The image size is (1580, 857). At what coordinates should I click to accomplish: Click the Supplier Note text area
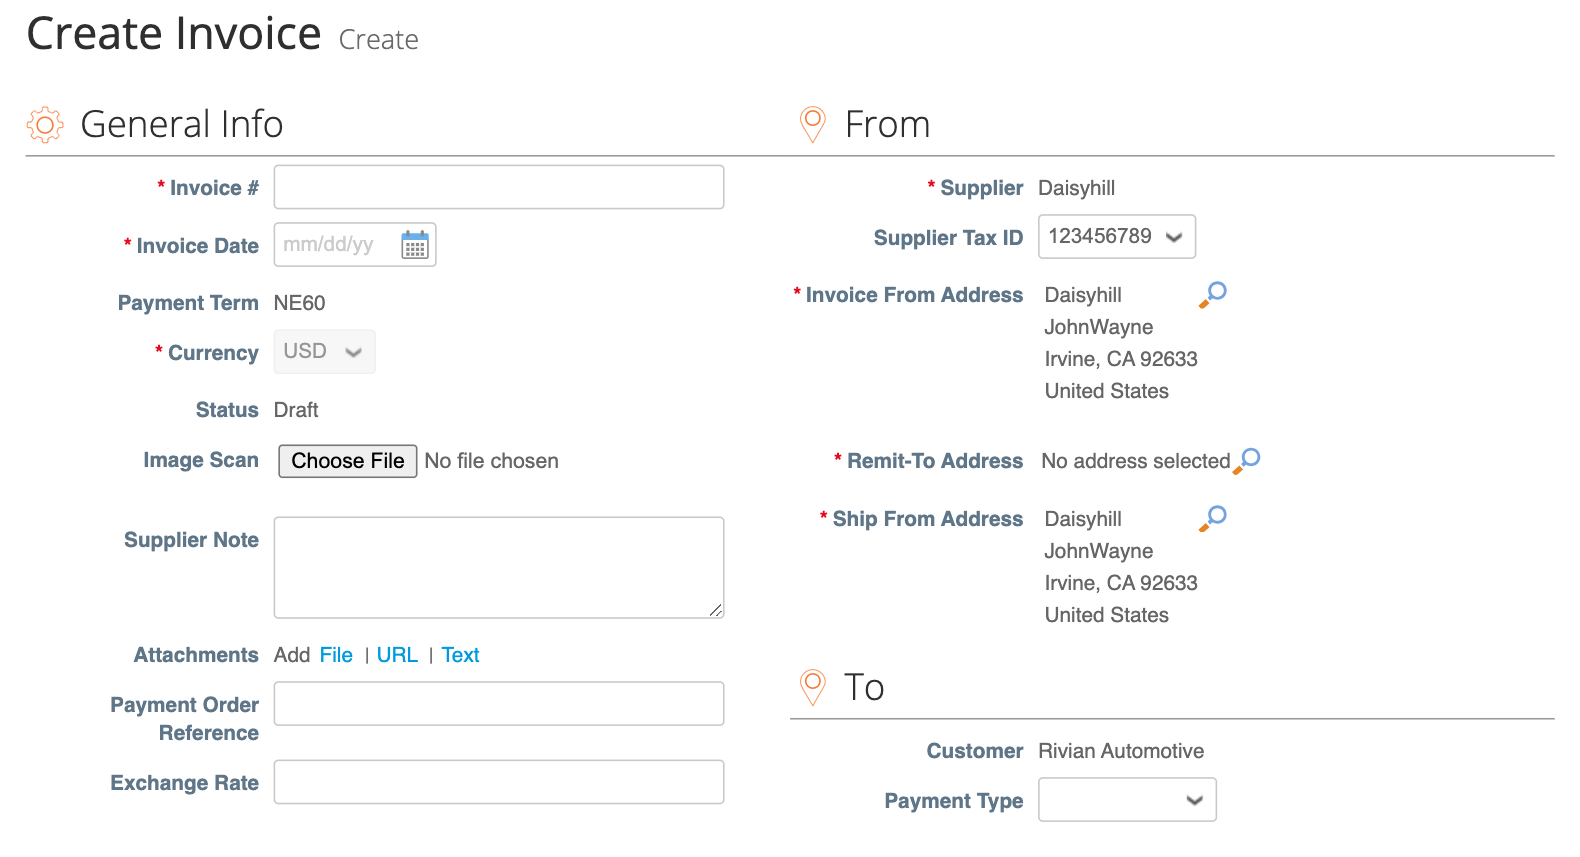point(498,567)
